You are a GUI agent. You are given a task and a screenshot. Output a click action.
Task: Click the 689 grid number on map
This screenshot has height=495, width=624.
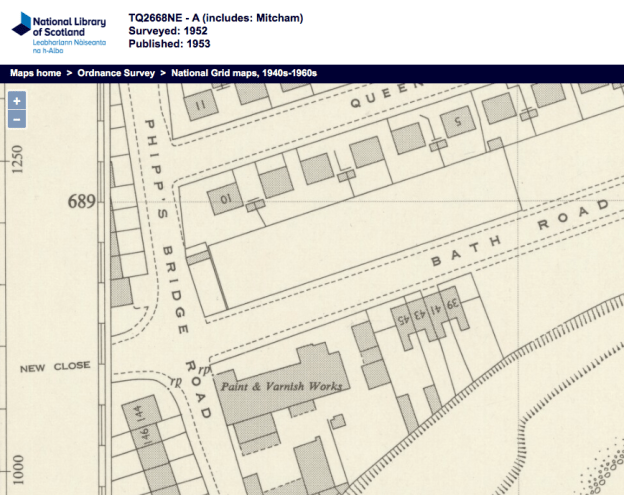[82, 201]
